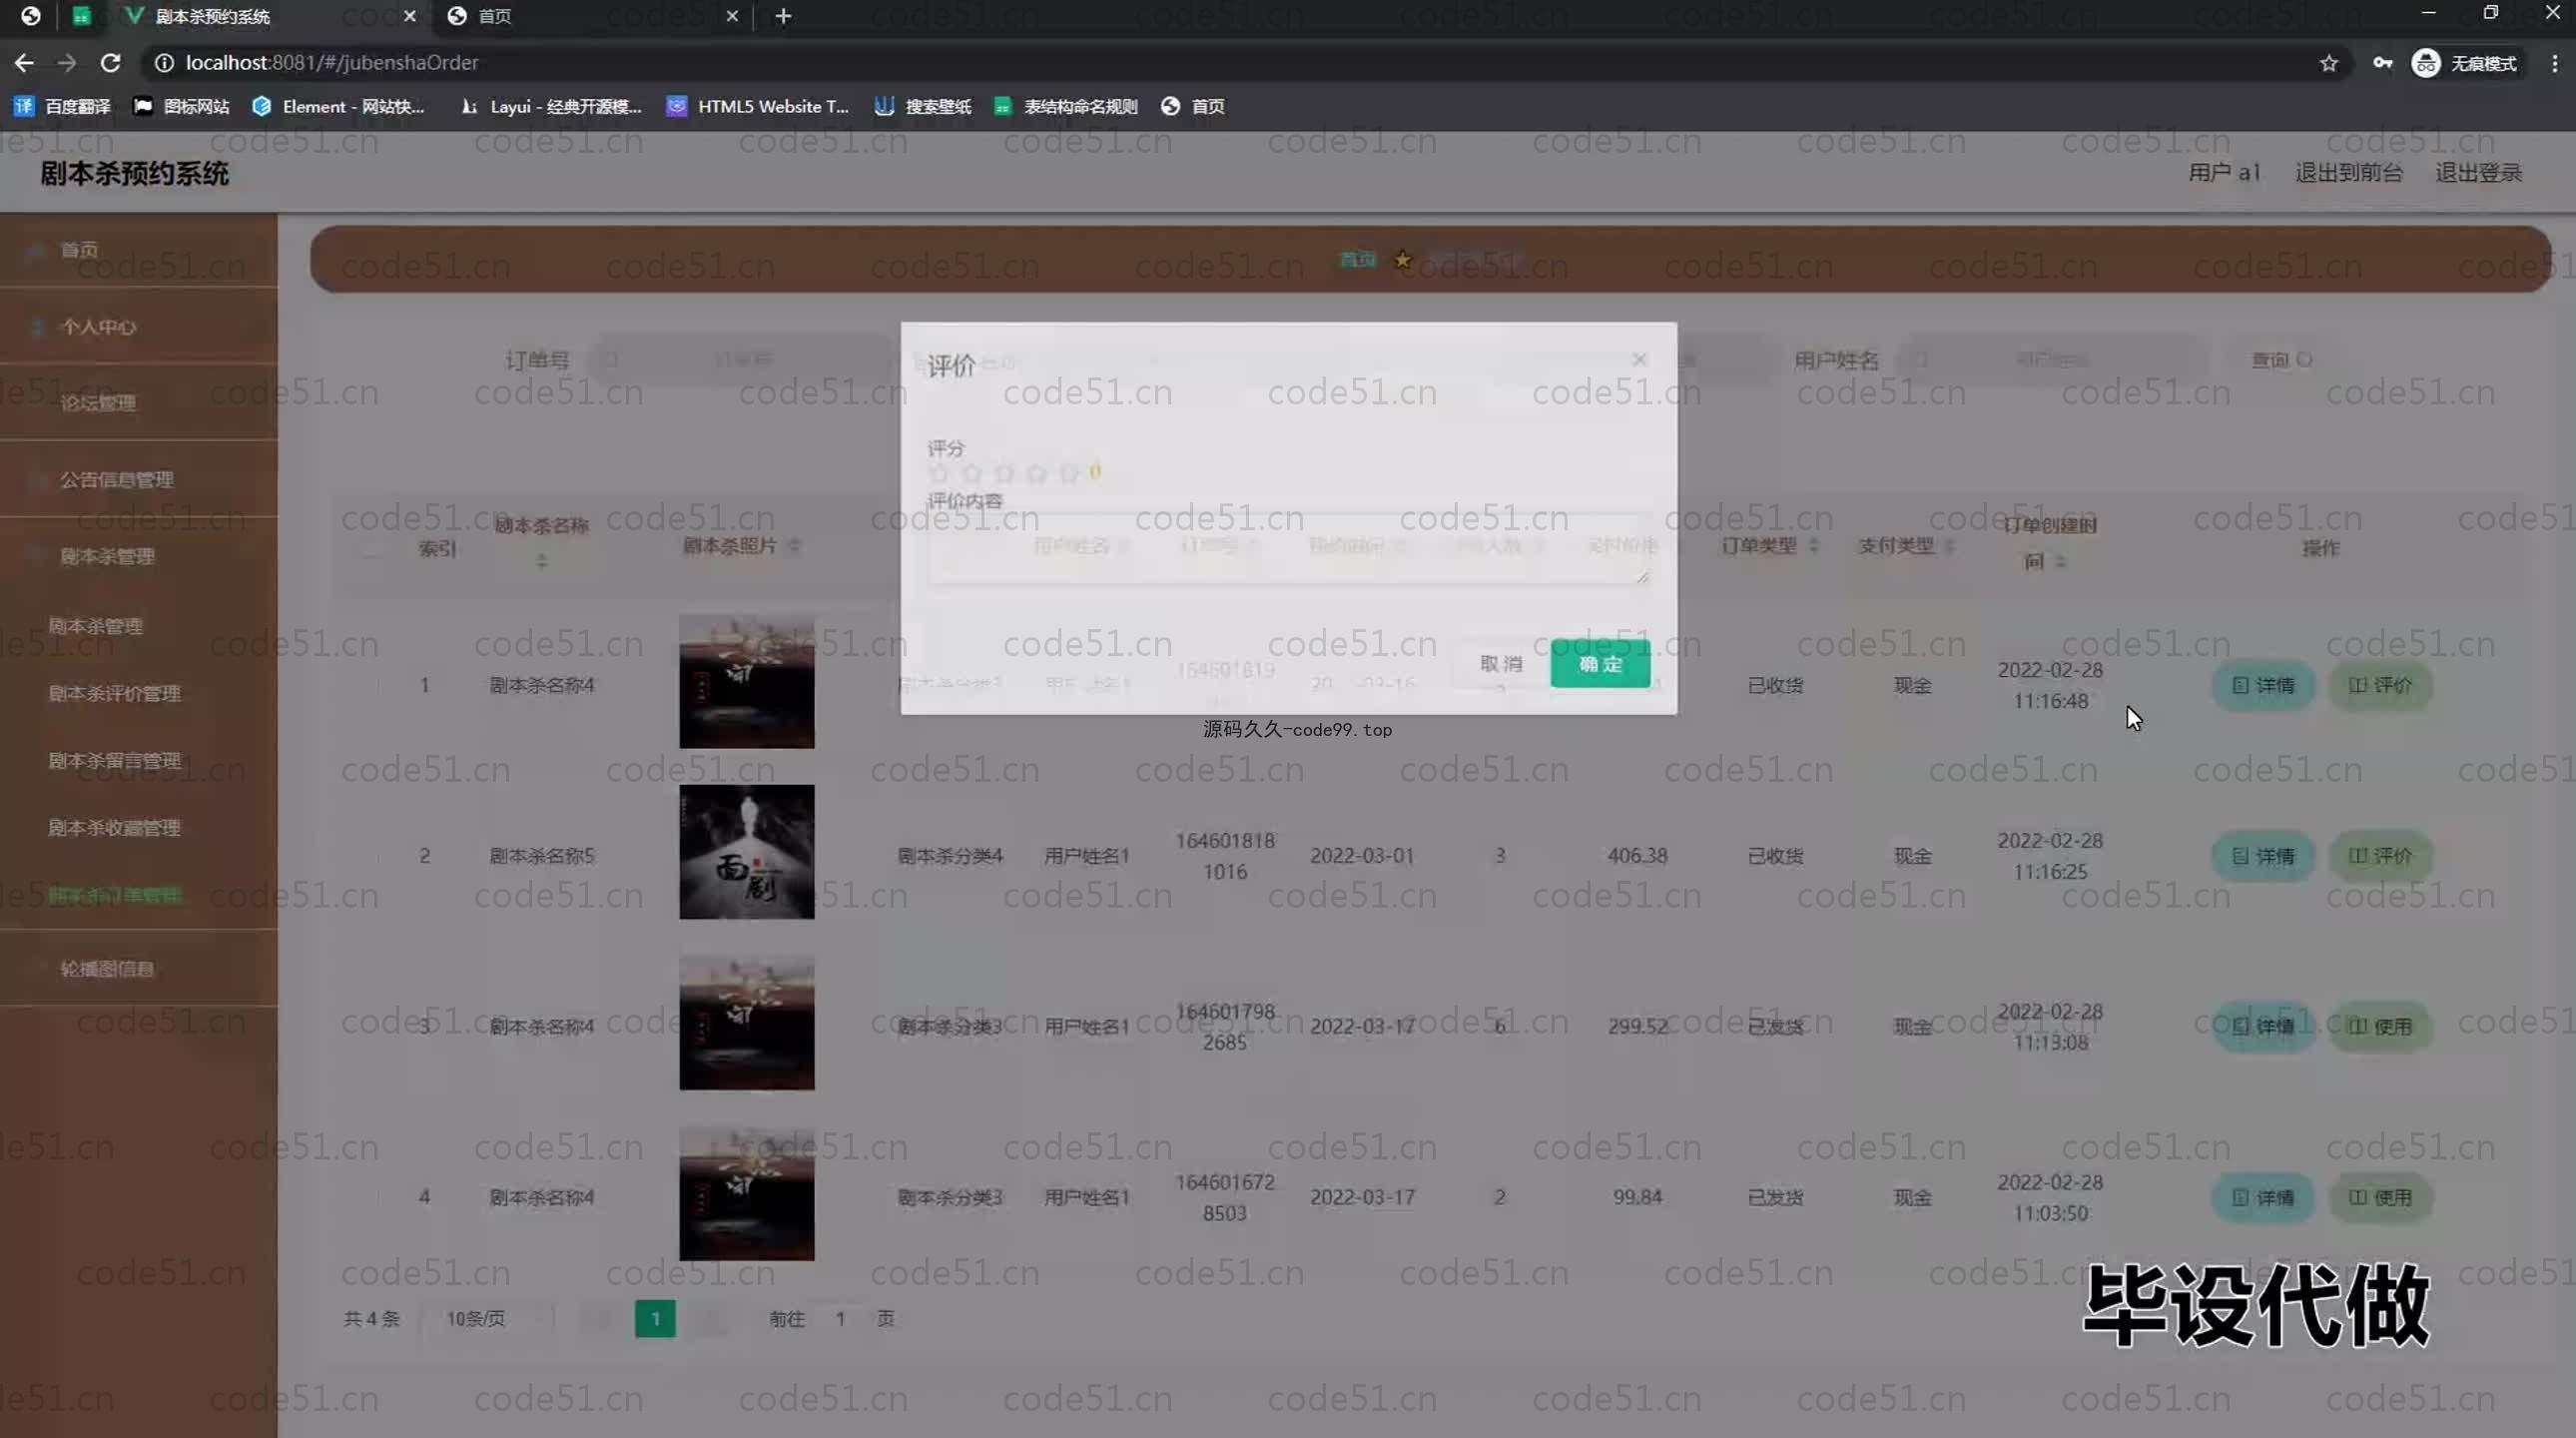
Task: Open the 首页 bookmark in bookmarks bar
Action: [x=1193, y=106]
